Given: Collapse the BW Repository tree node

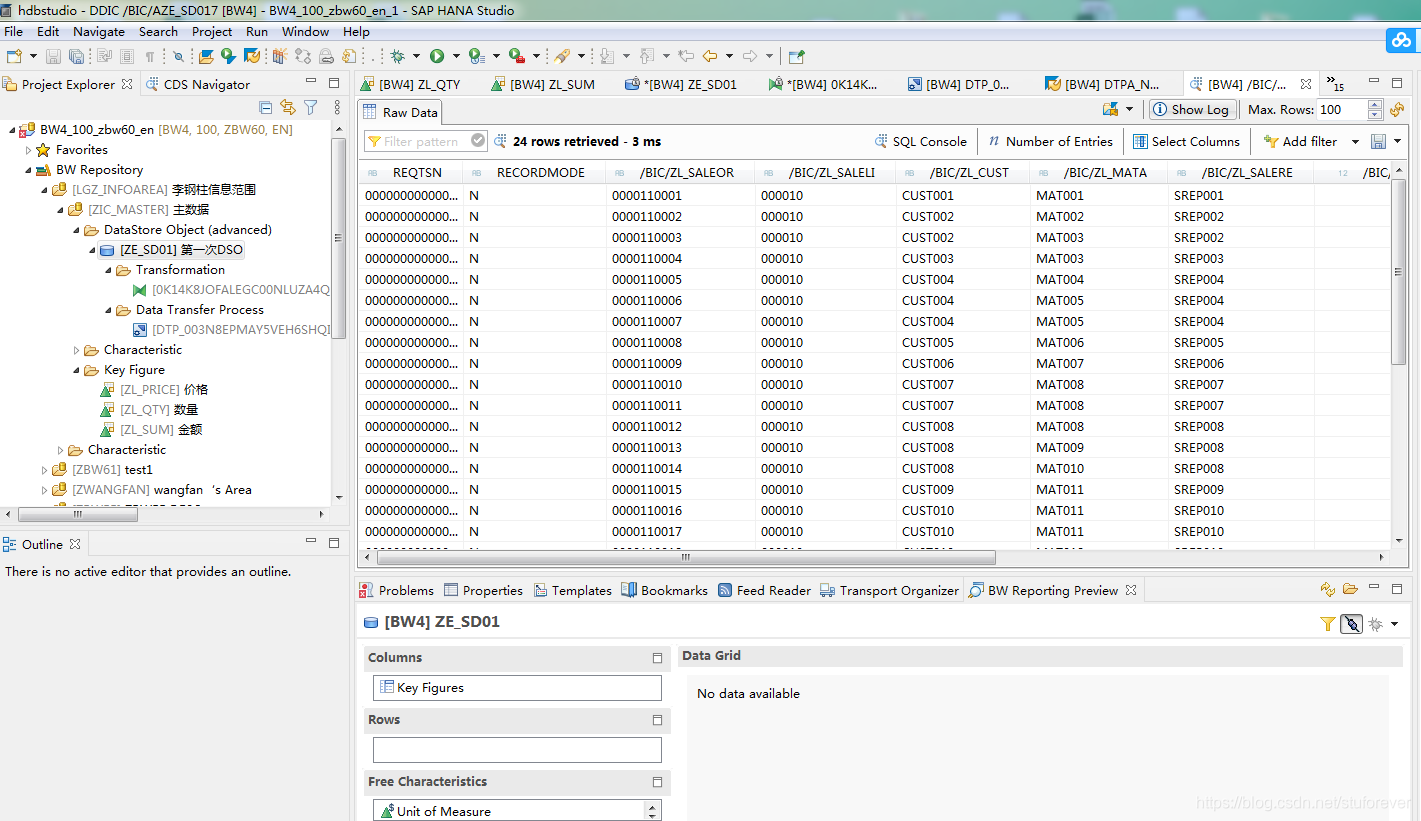Looking at the screenshot, I should click(x=28, y=170).
